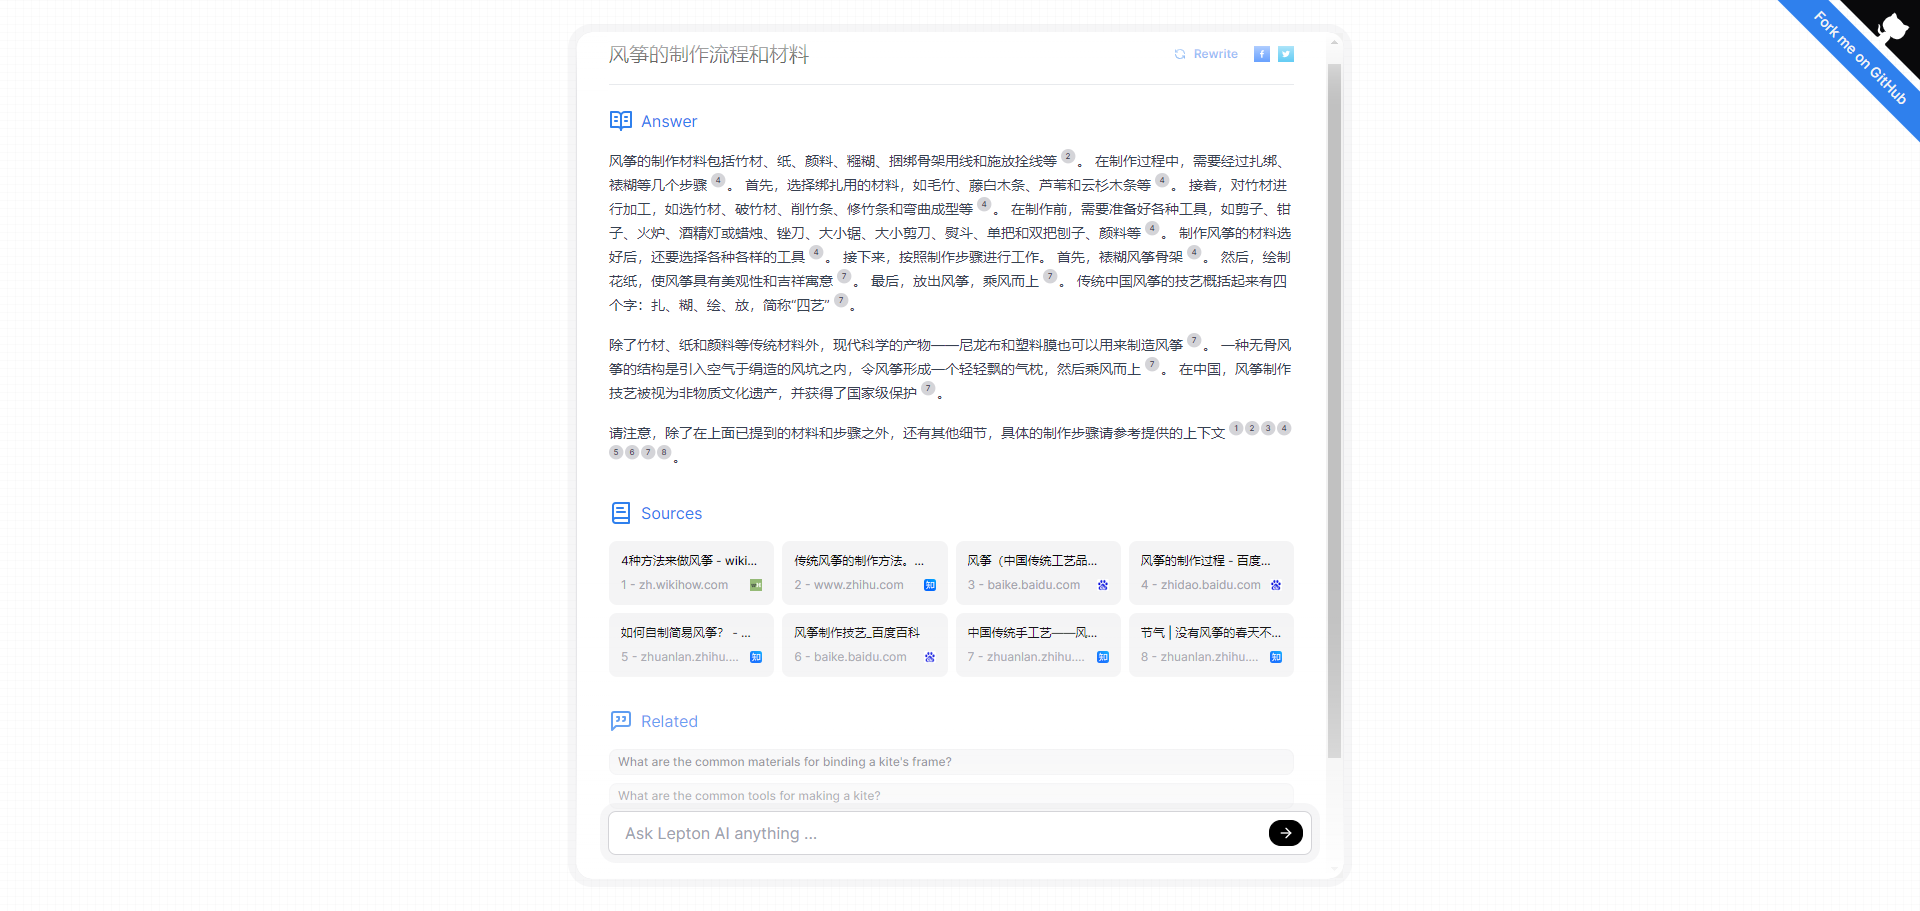Submit the query with the arrow button
Image resolution: width=1920 pixels, height=911 pixels.
(1286, 833)
